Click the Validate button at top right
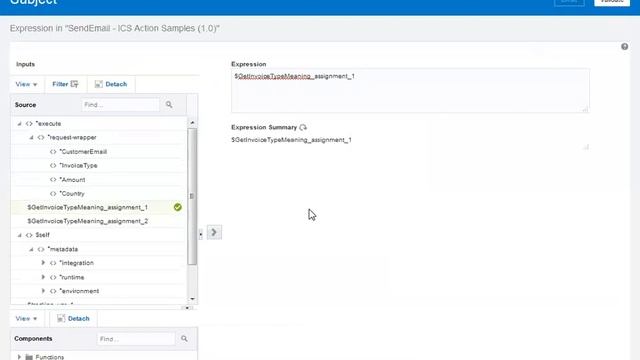The image size is (640, 360). [x=612, y=2]
